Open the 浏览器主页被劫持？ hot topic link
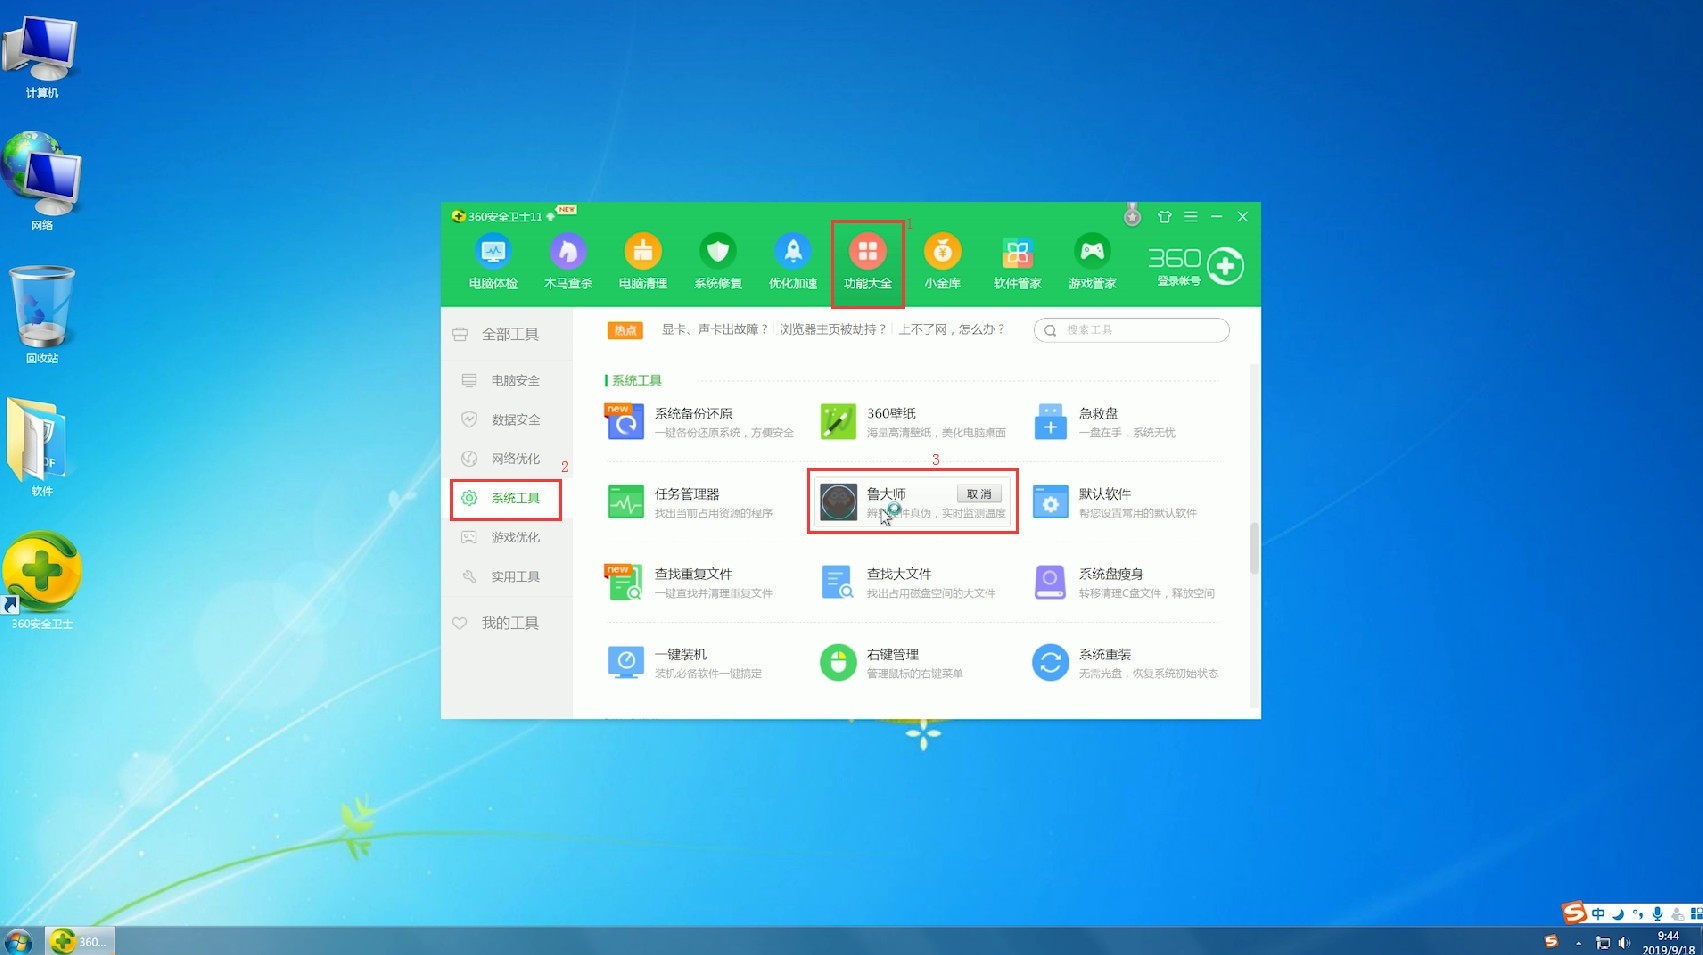 (x=832, y=329)
